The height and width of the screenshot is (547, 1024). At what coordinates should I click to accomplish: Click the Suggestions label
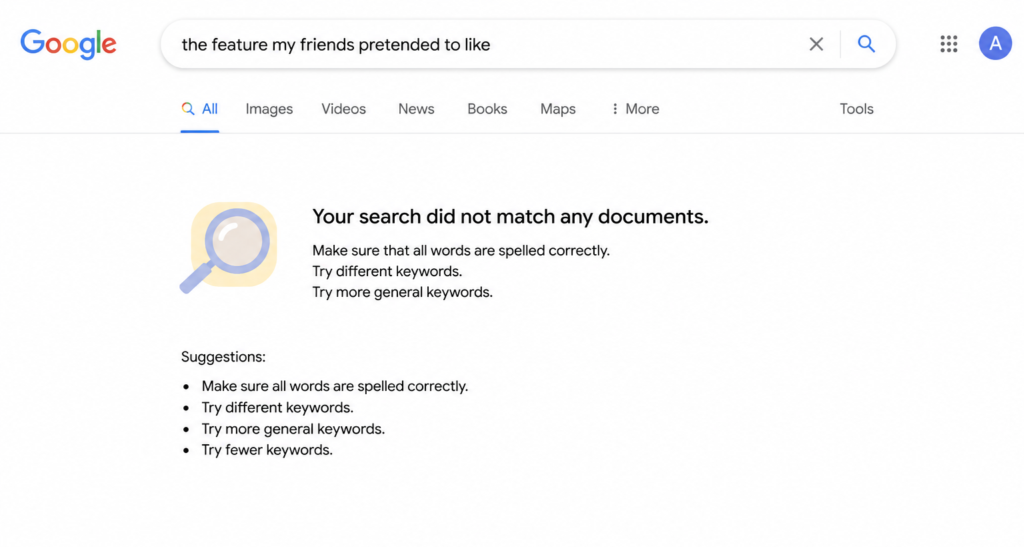coord(223,357)
